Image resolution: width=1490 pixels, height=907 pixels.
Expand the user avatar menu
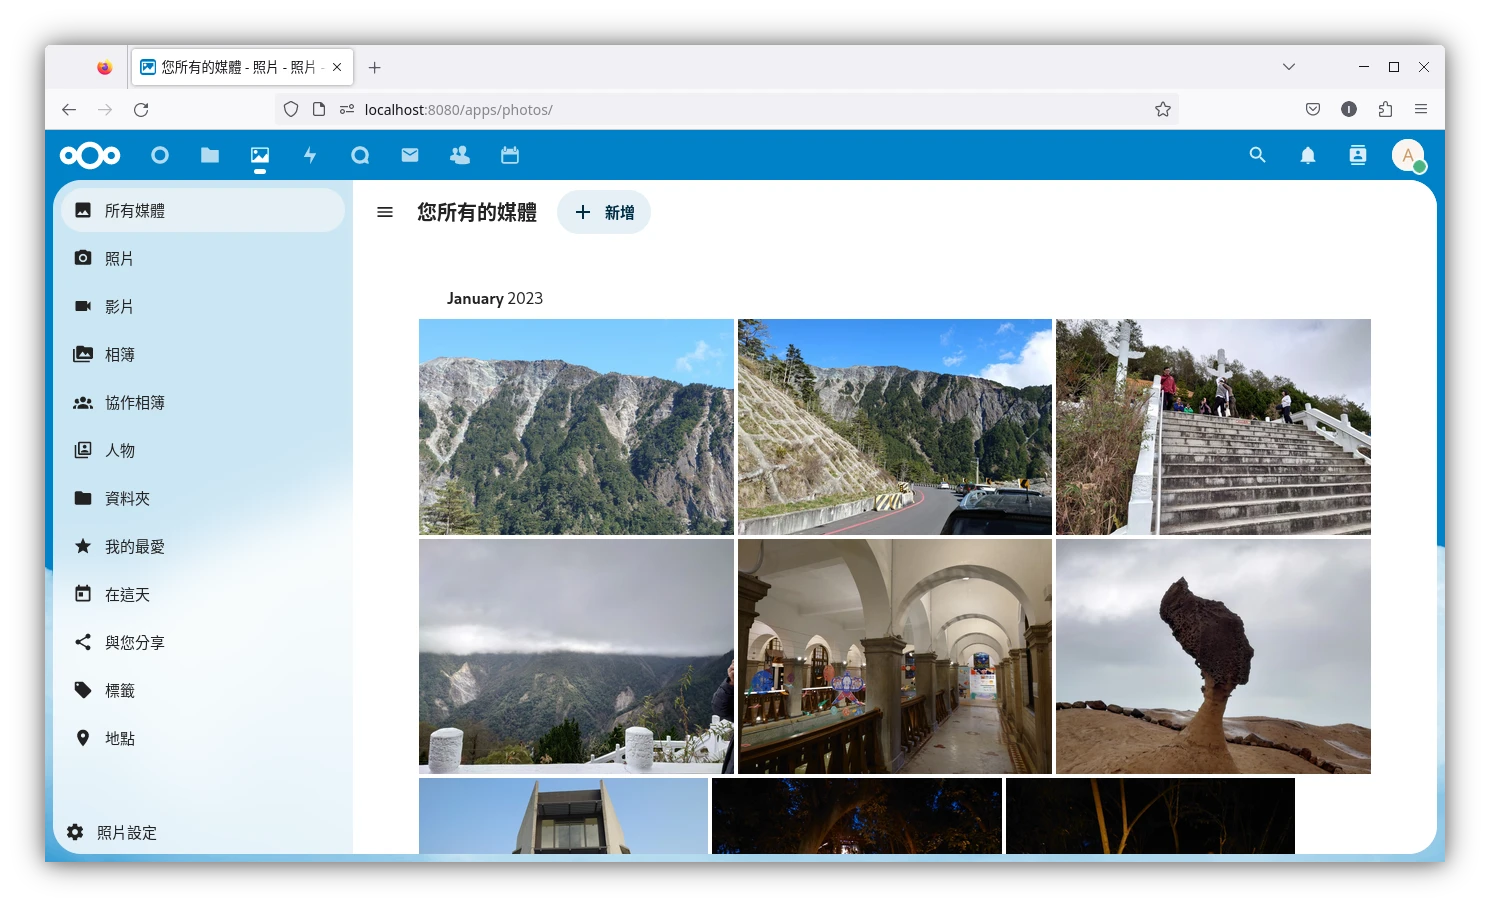[1408, 155]
